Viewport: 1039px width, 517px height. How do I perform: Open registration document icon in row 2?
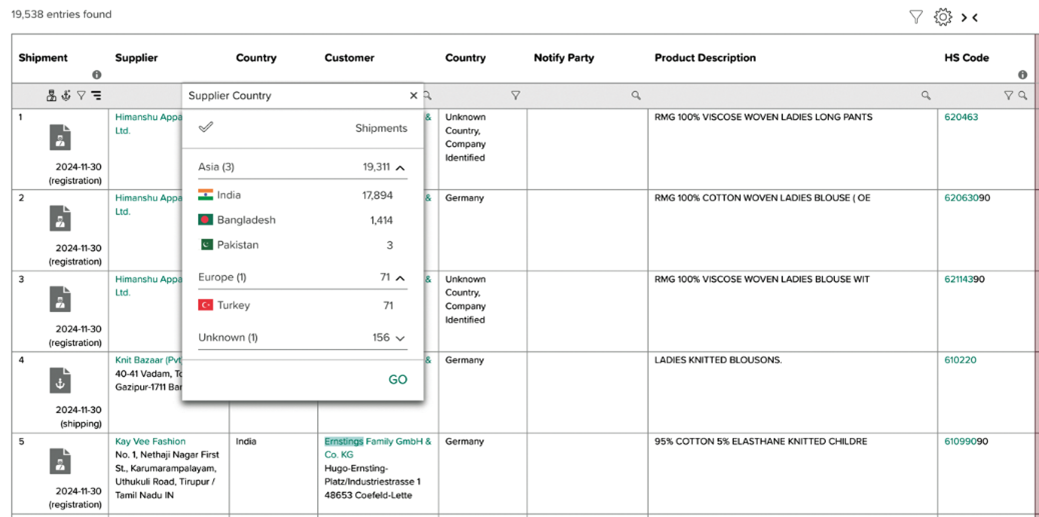(x=60, y=218)
